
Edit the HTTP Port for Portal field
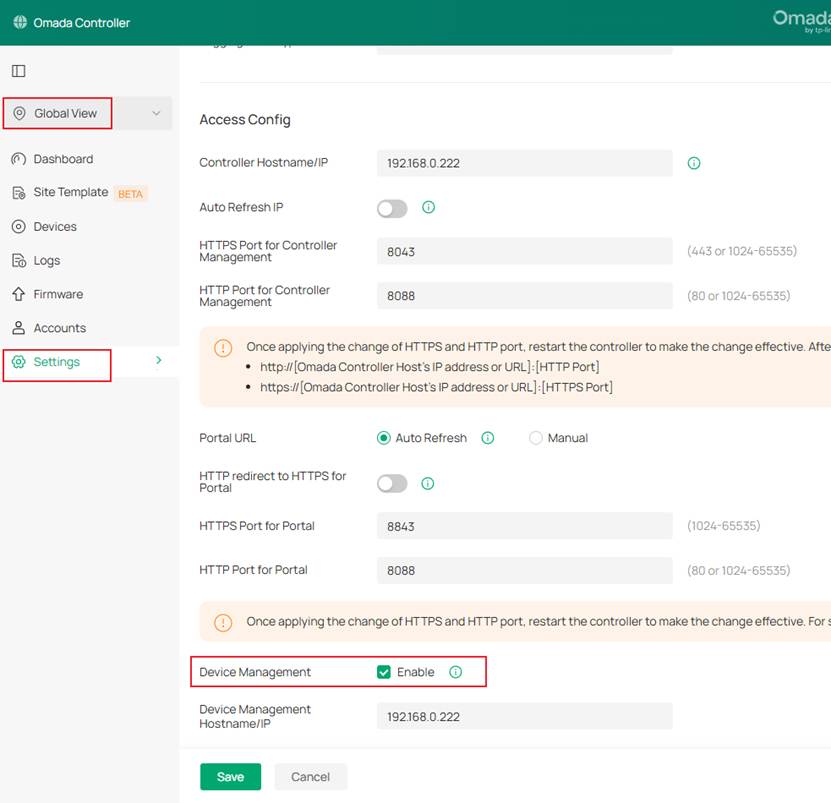(525, 570)
